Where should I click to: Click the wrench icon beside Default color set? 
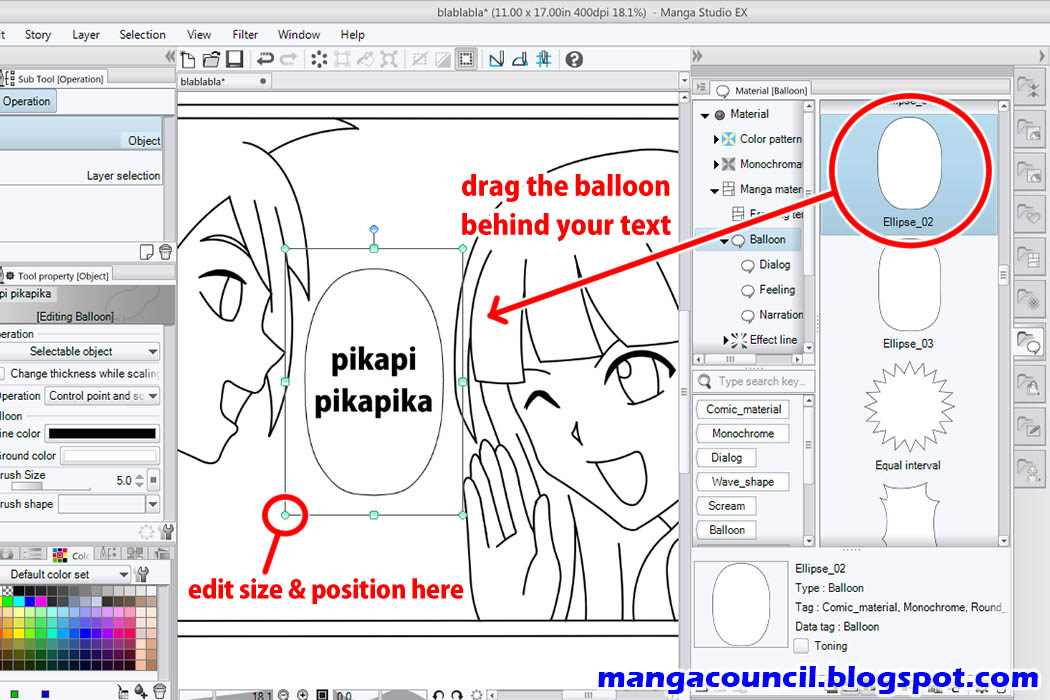click(142, 574)
